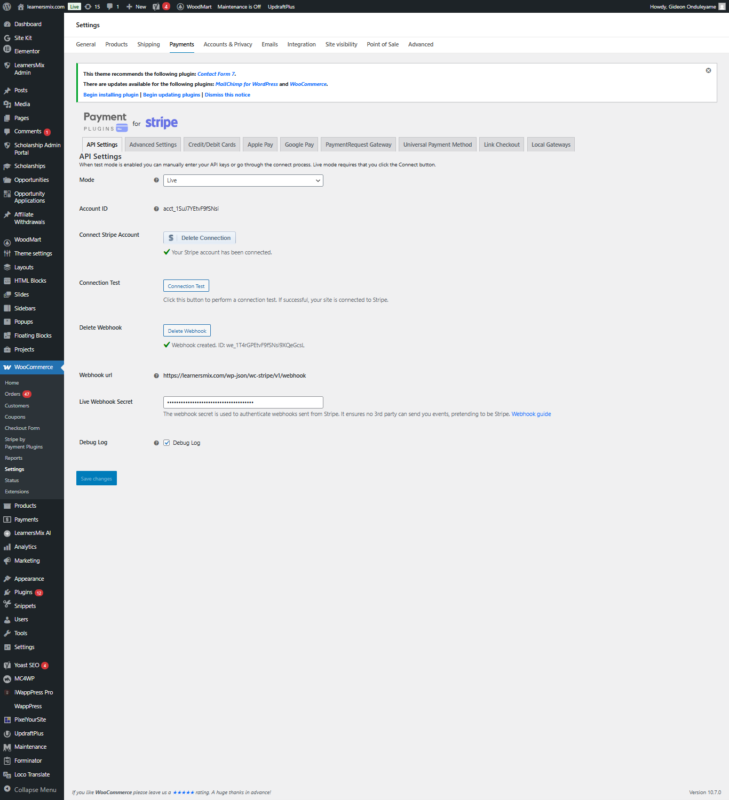Click the five-star rating link in footer
Screen dimensions: 729x800
click(x=183, y=792)
